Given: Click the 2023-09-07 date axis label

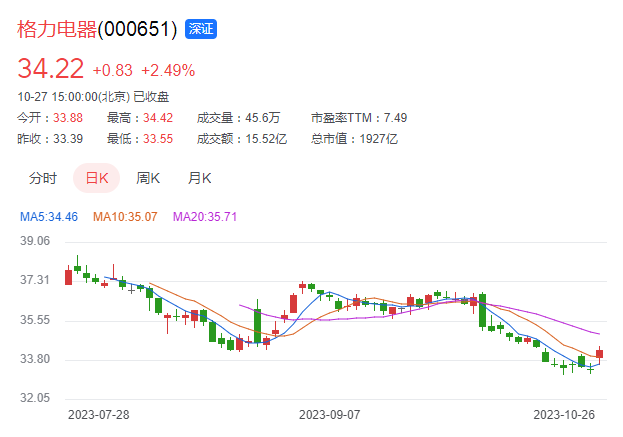Looking at the screenshot, I should 329,415.
